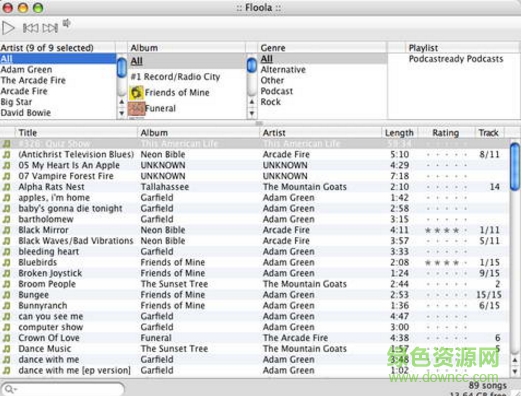Click the search magnifier icon
The width and height of the screenshot is (522, 396).
pyautogui.click(x=10, y=389)
